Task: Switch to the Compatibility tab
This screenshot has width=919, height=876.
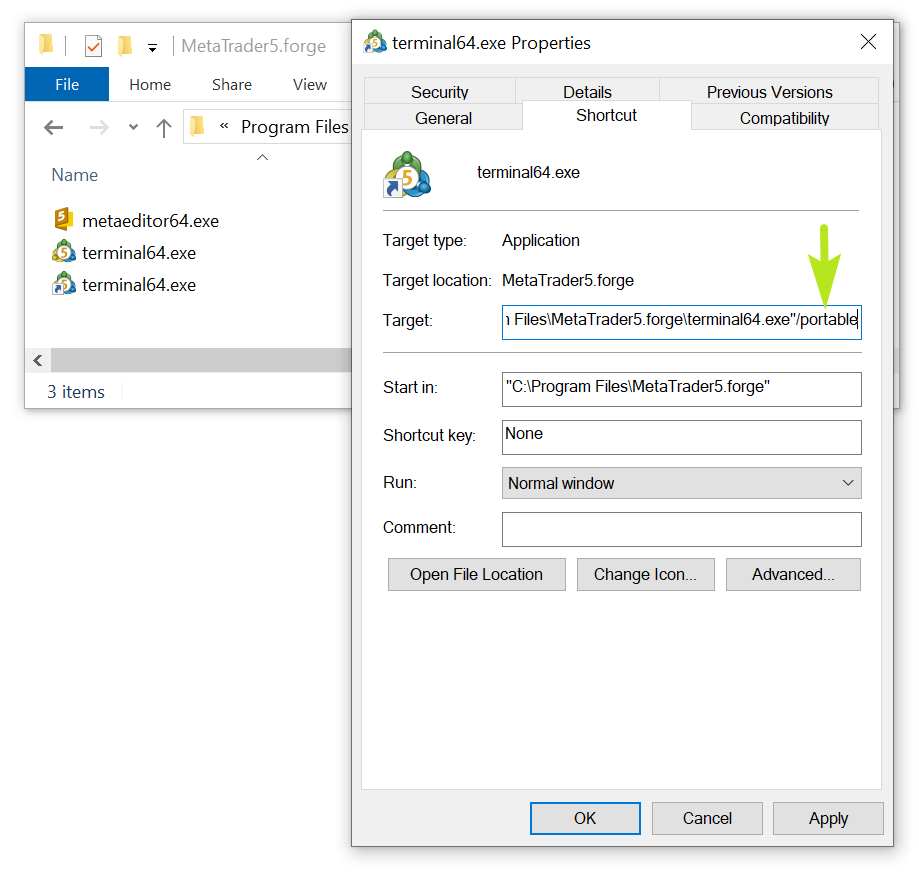Action: click(x=784, y=117)
